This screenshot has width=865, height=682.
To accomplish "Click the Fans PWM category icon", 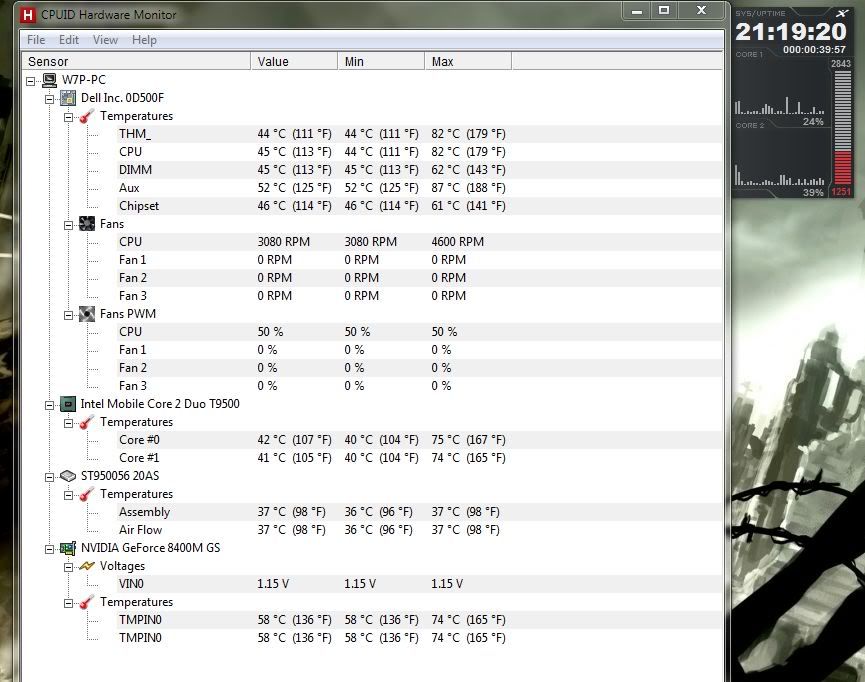I will pyautogui.click(x=87, y=314).
